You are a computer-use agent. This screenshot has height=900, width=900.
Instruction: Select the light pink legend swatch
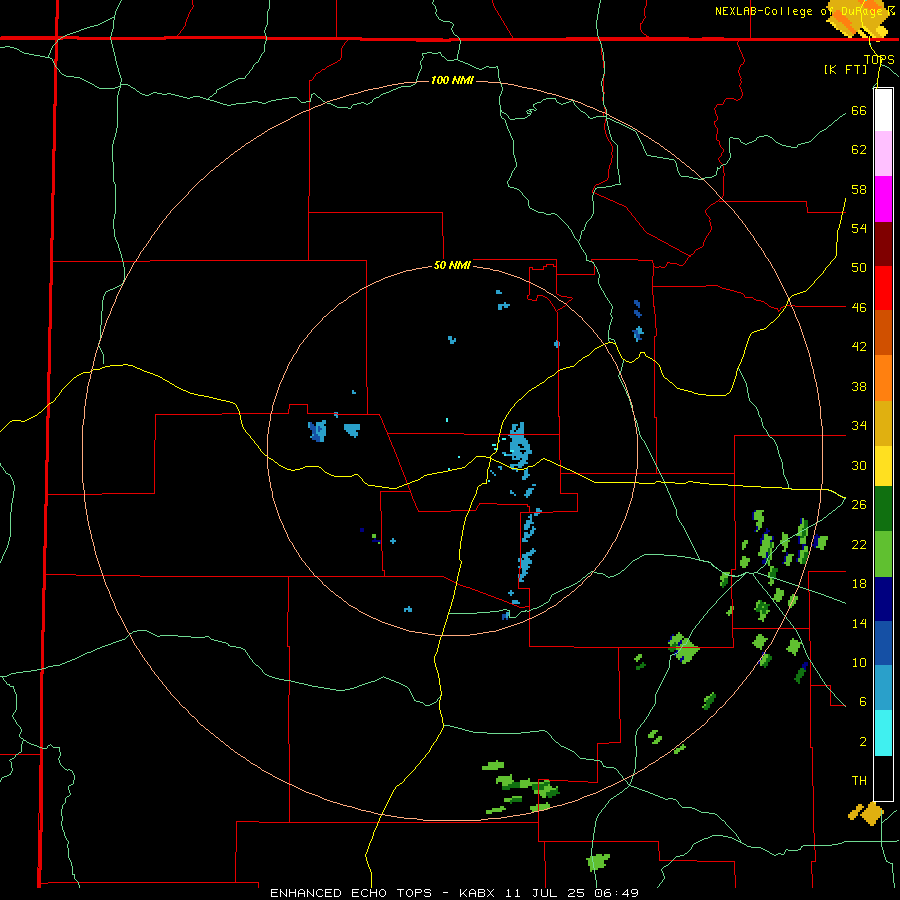click(883, 153)
